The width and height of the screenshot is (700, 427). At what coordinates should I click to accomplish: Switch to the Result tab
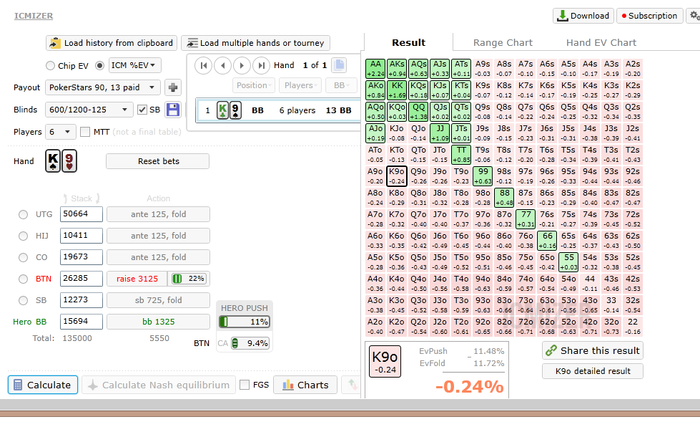(408, 42)
